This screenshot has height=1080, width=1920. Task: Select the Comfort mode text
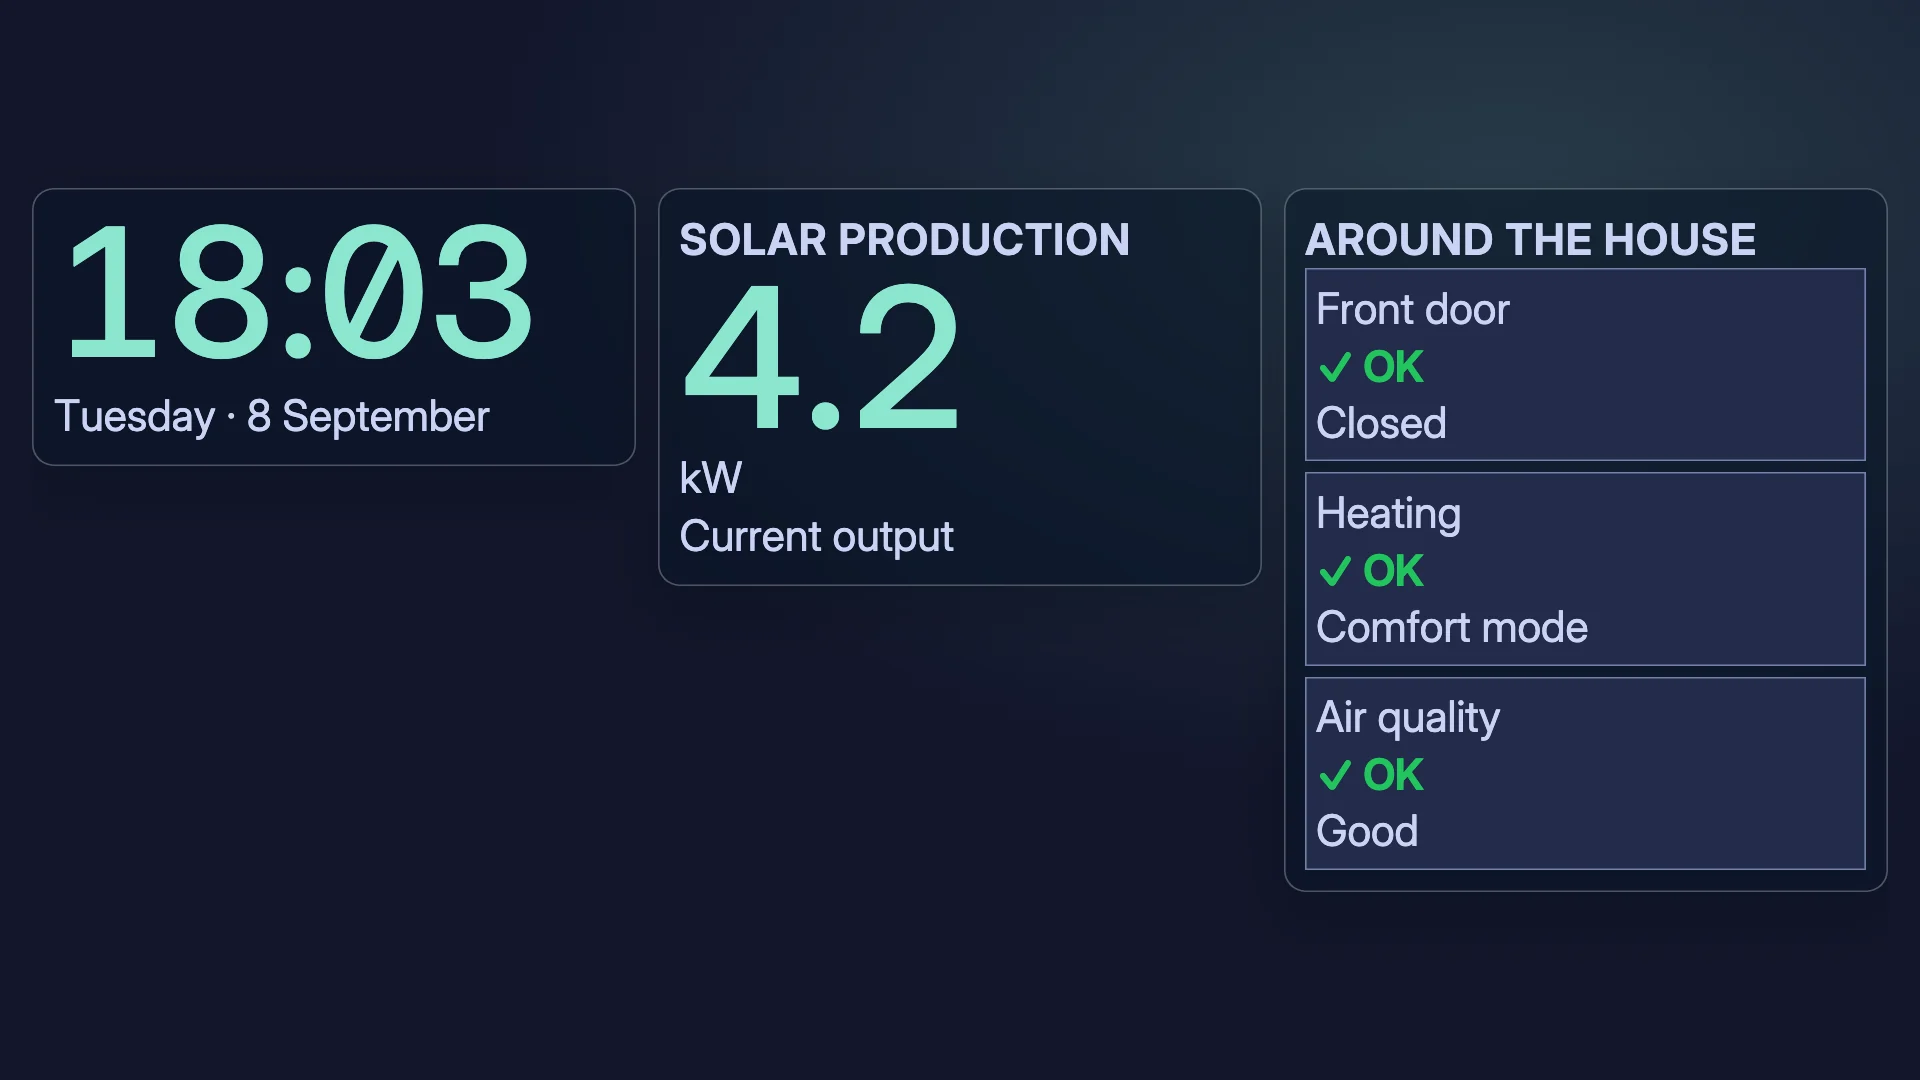click(x=1452, y=628)
